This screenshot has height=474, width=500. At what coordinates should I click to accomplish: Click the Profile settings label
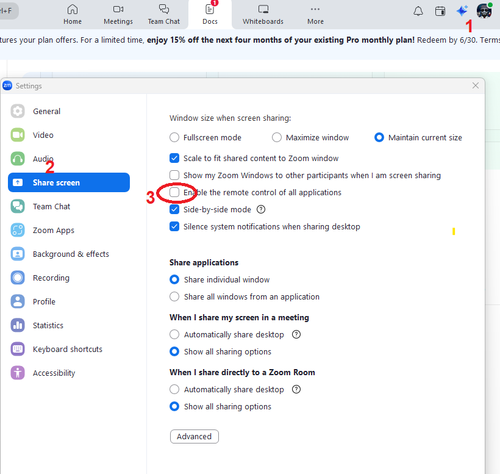tap(44, 302)
